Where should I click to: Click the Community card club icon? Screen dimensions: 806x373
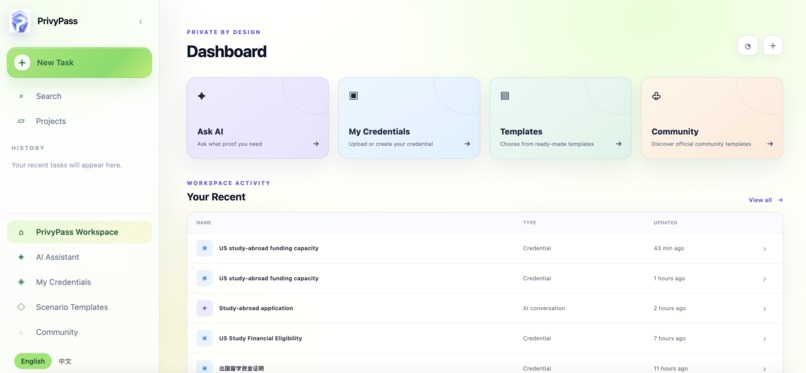656,96
